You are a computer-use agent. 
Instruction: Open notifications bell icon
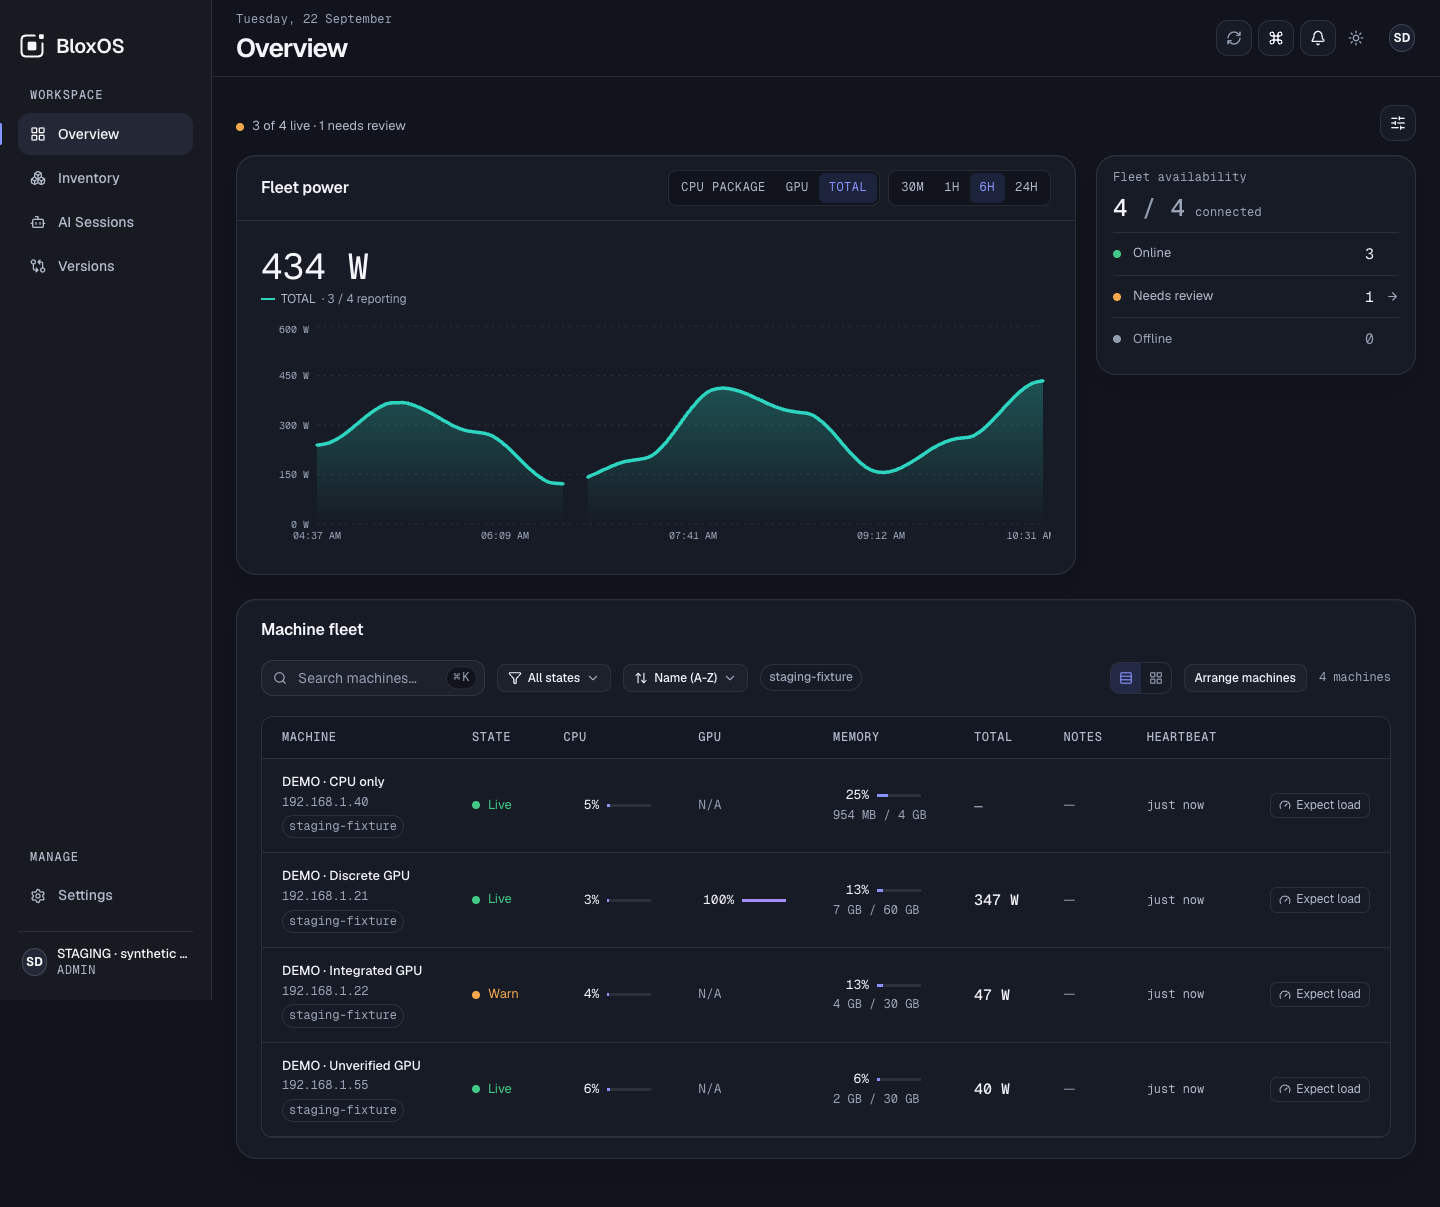pos(1318,38)
